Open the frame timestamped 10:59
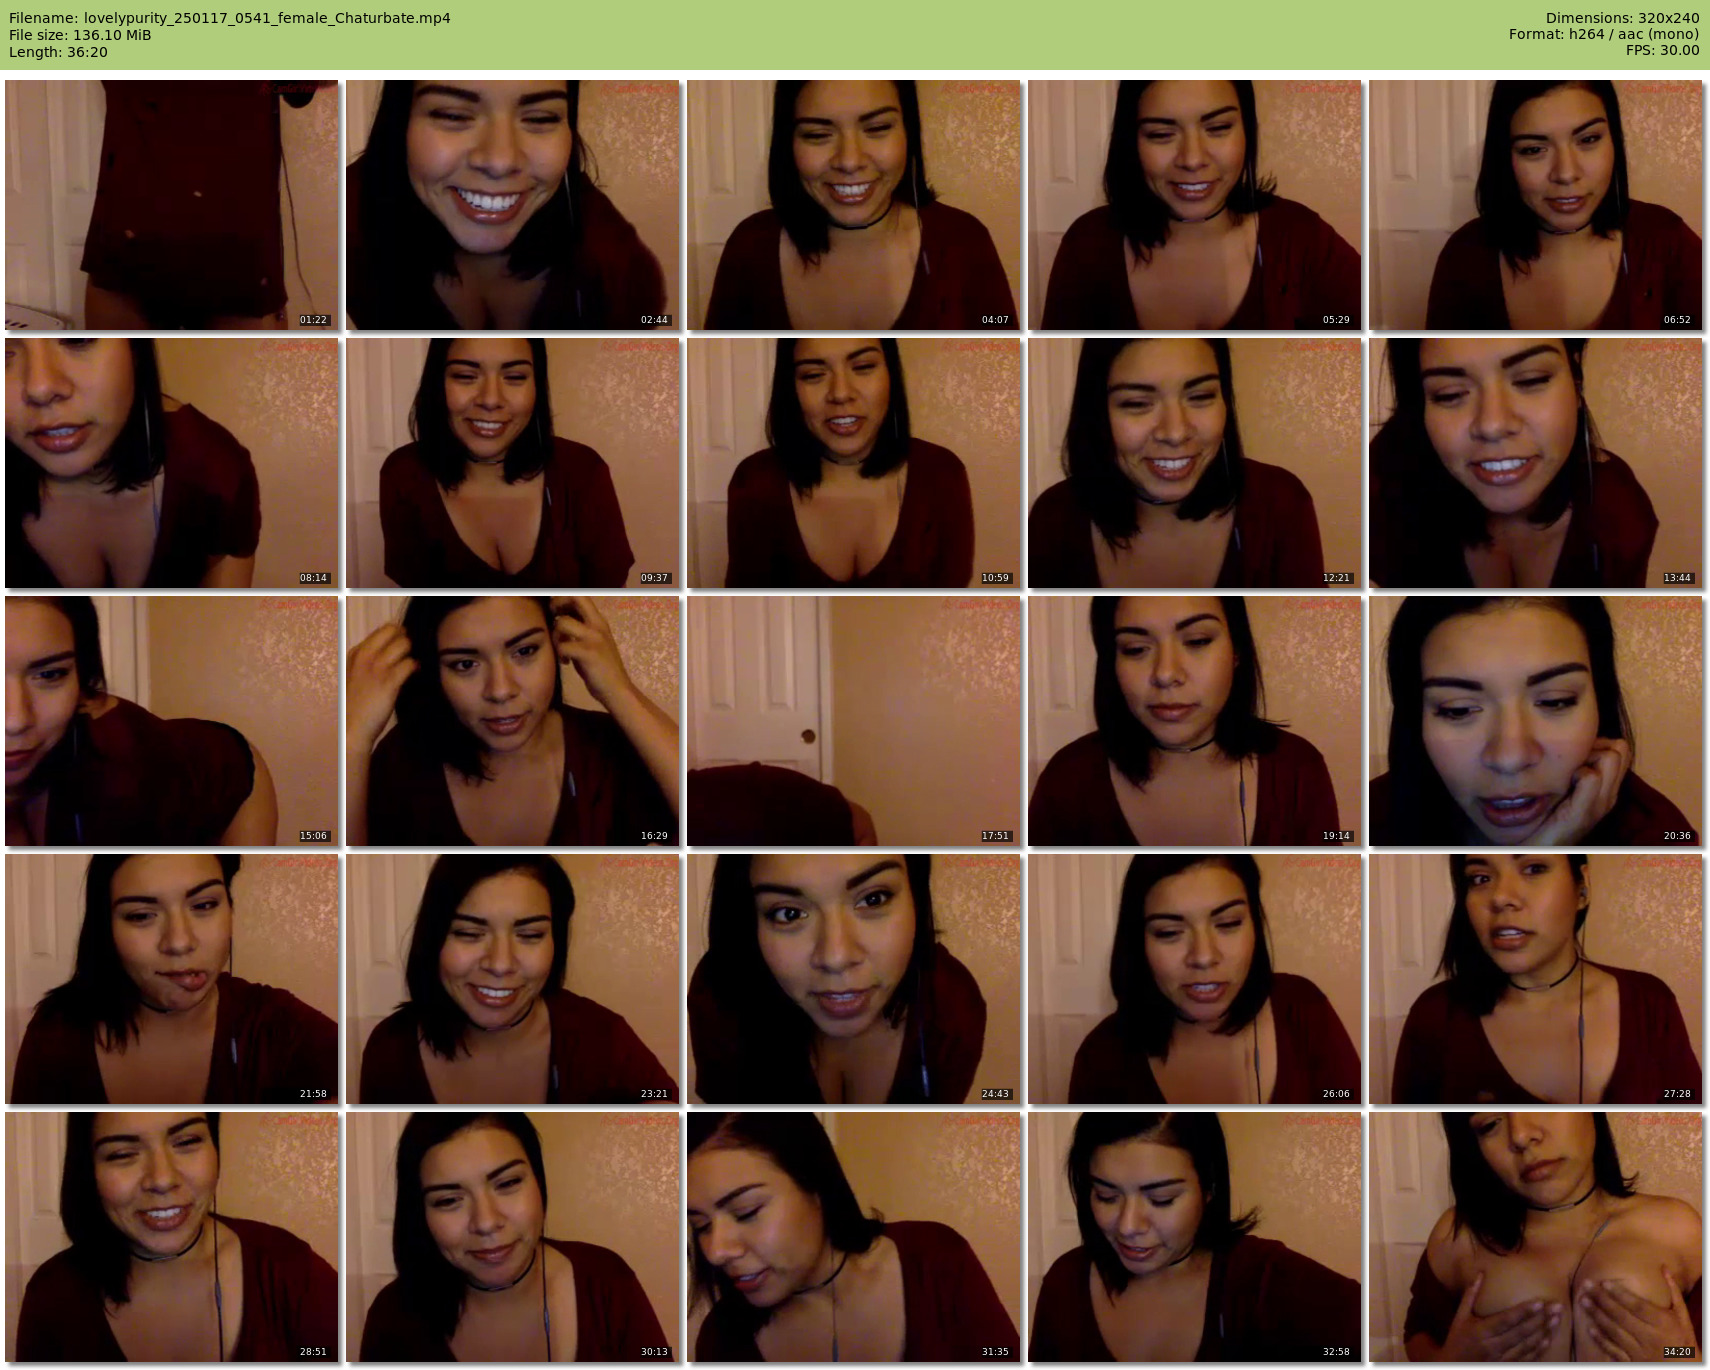 [x=853, y=463]
